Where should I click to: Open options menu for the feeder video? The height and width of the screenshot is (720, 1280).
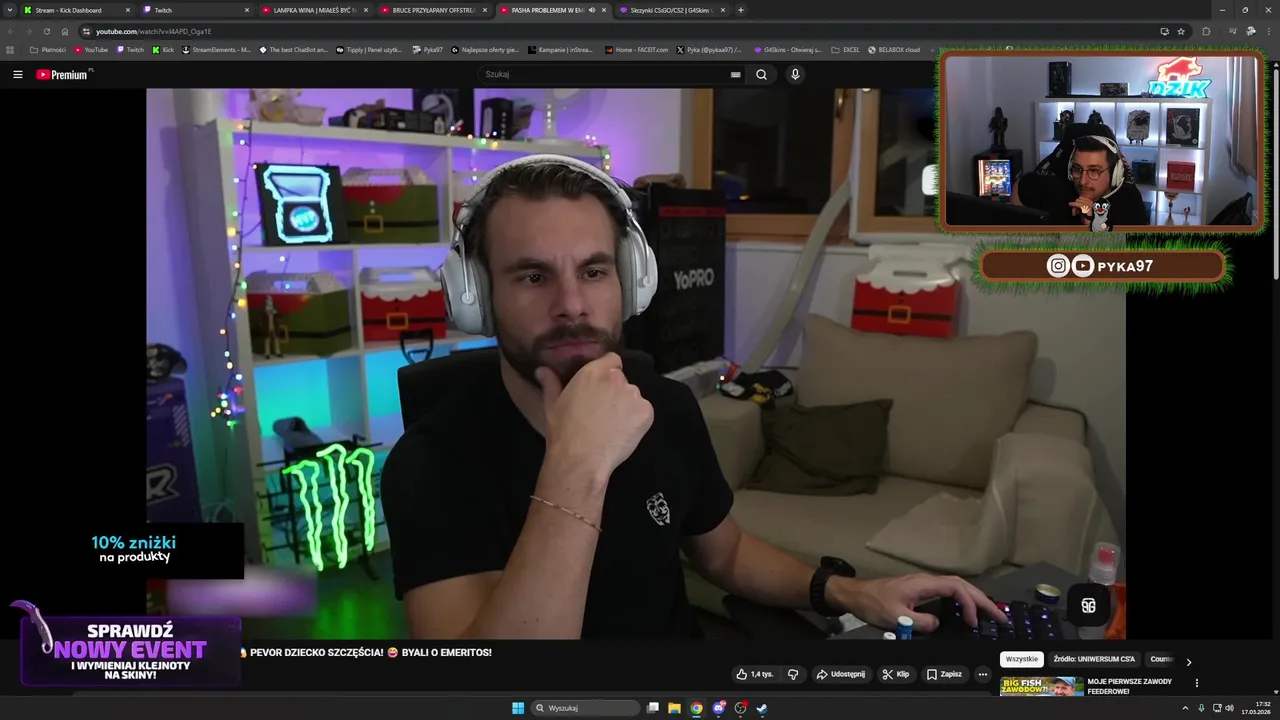point(1196,683)
